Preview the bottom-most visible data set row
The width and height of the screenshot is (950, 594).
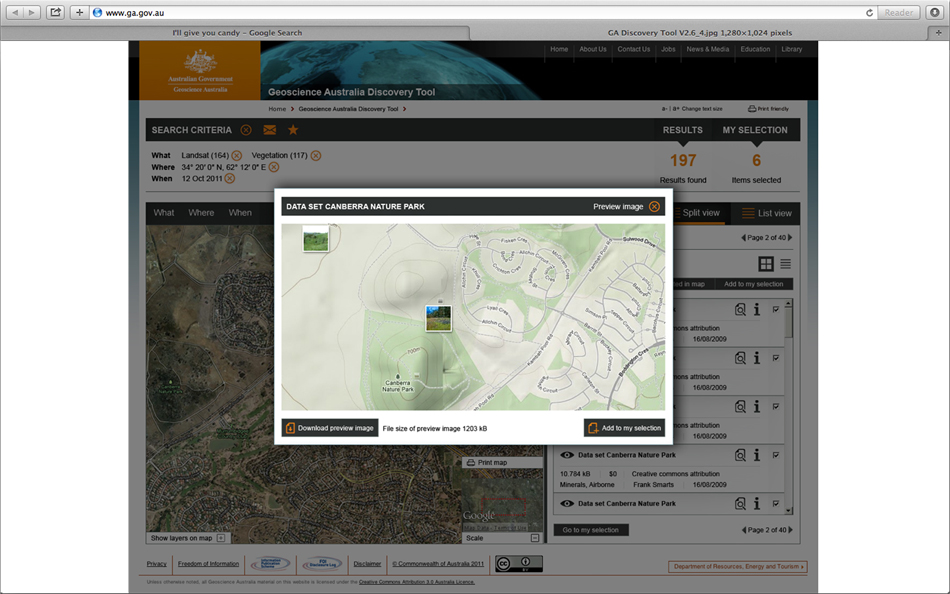740,504
